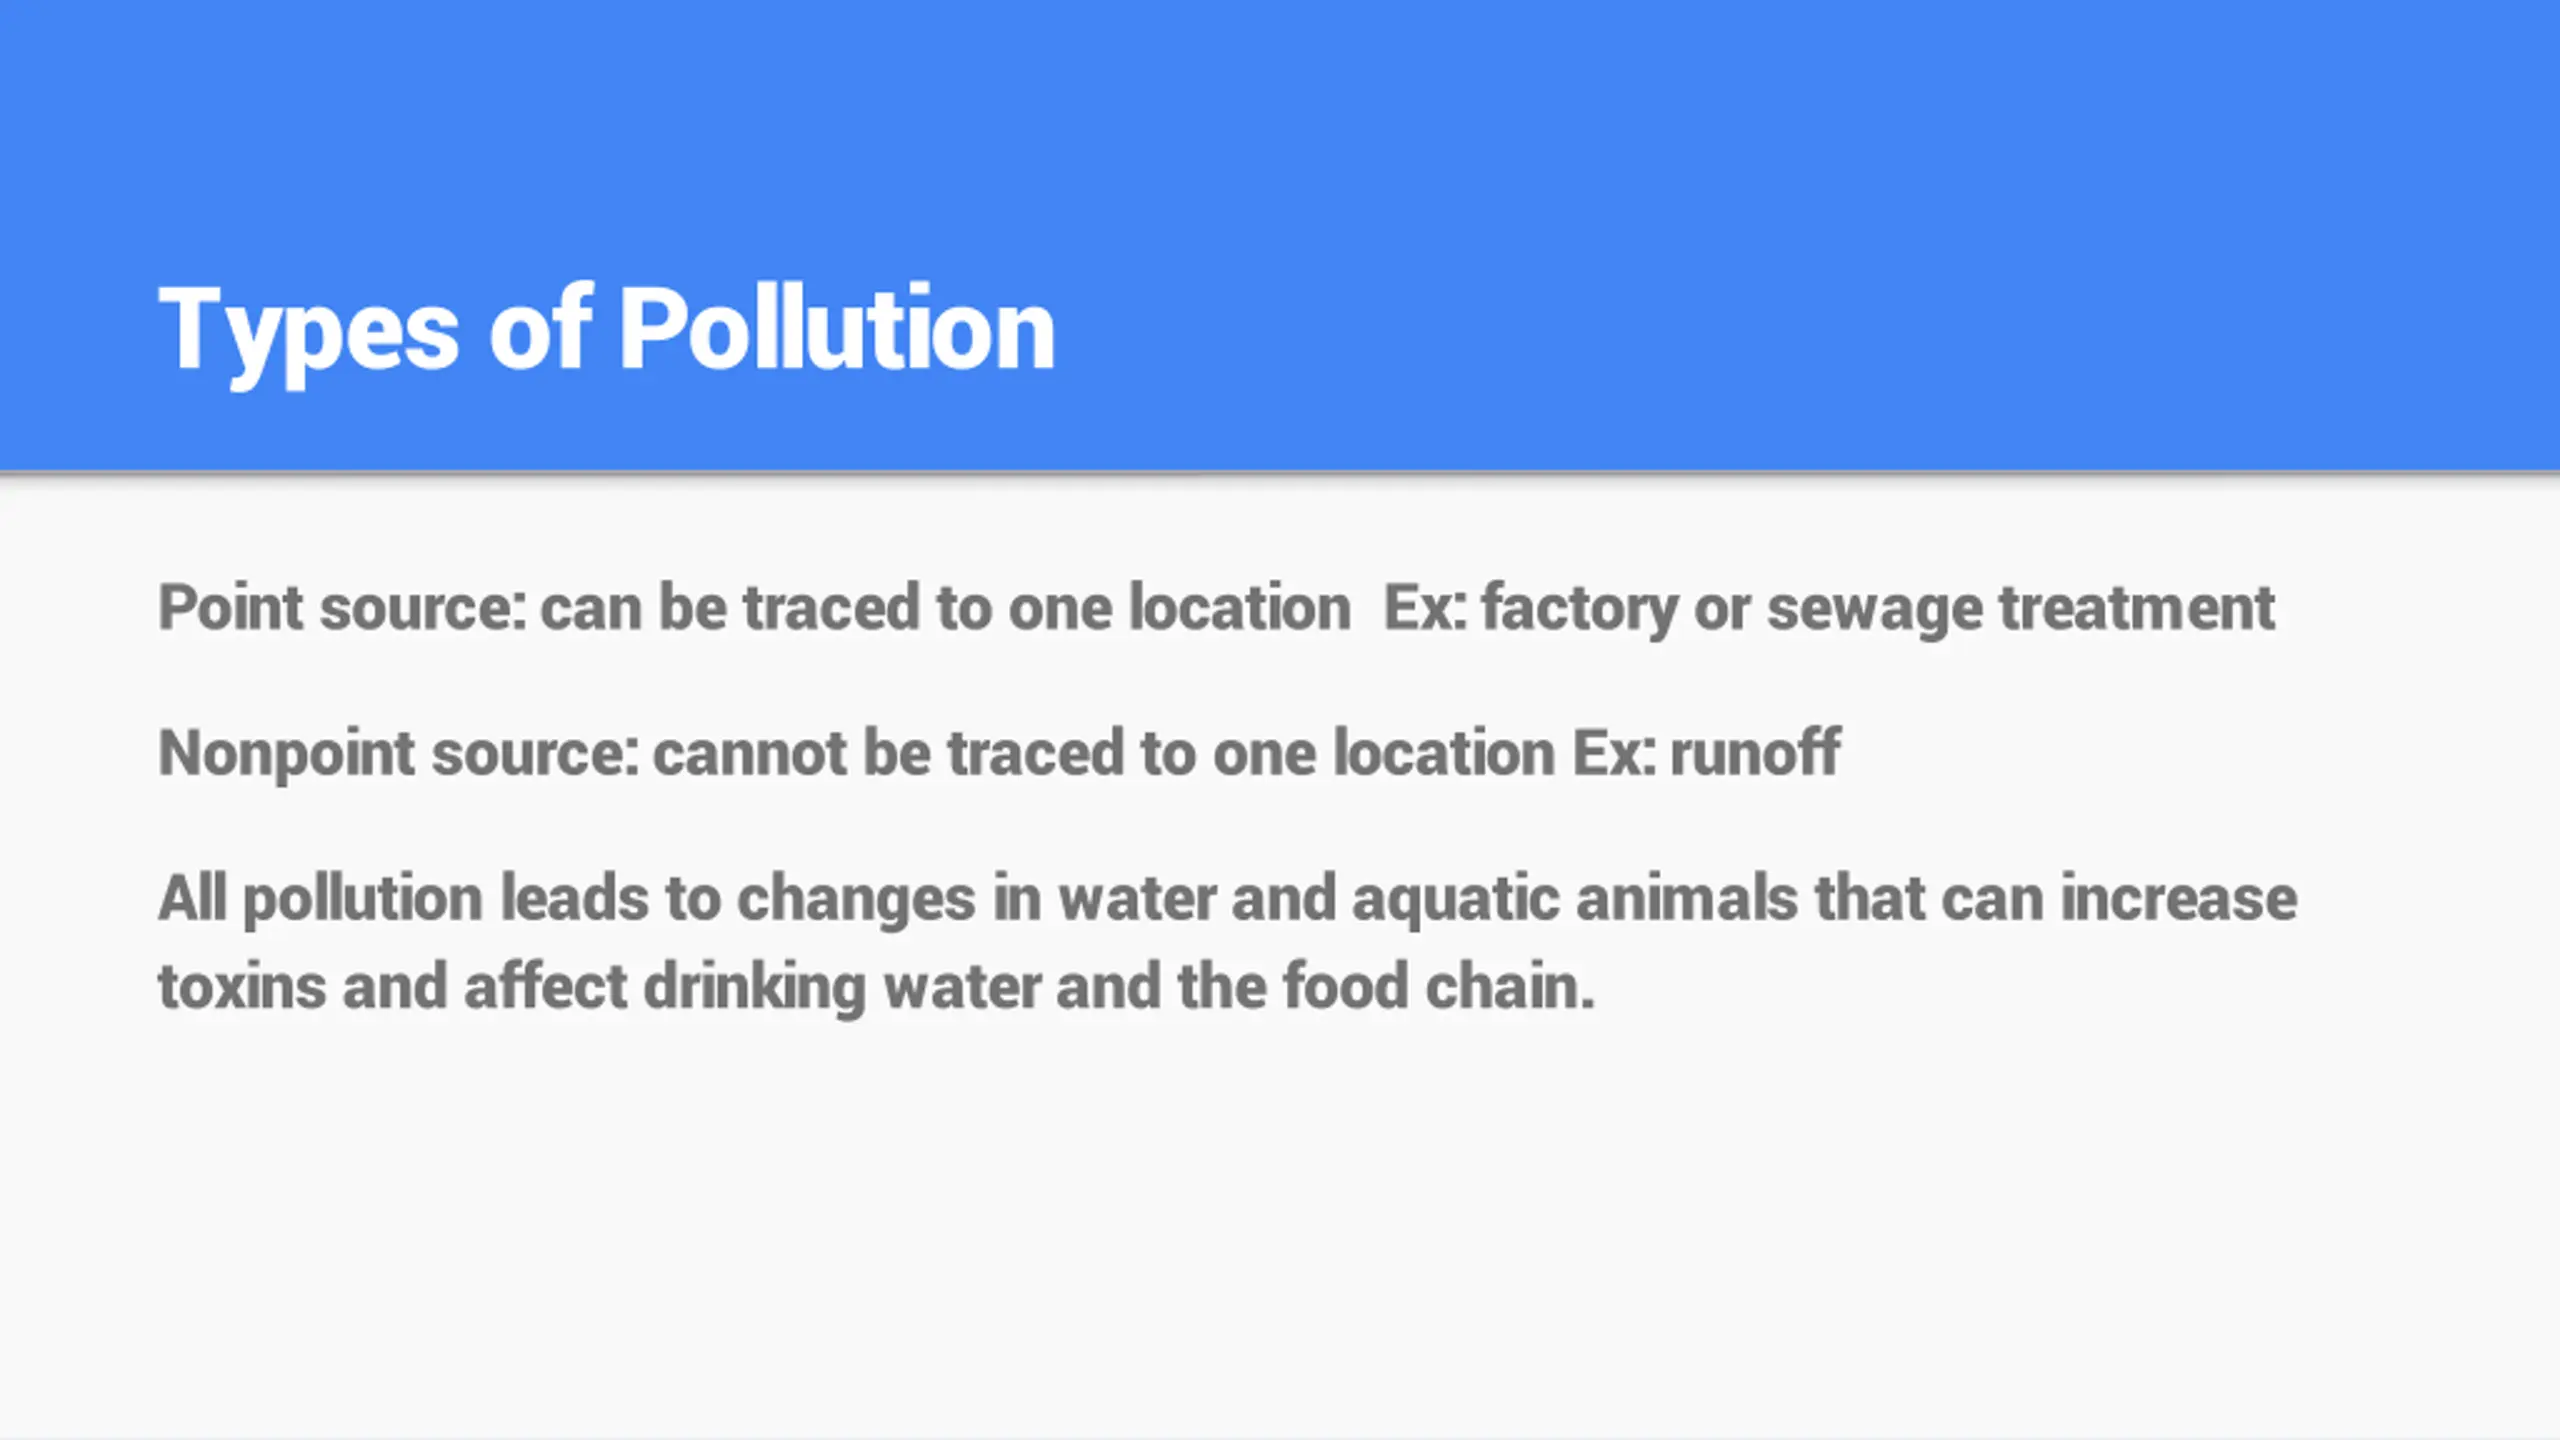Click the "All pollution leads" sentence start
The image size is (2560, 1440).
coord(404,898)
